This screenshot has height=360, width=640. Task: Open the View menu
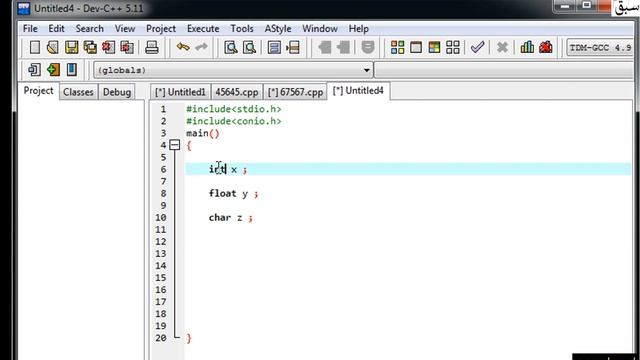tap(125, 29)
